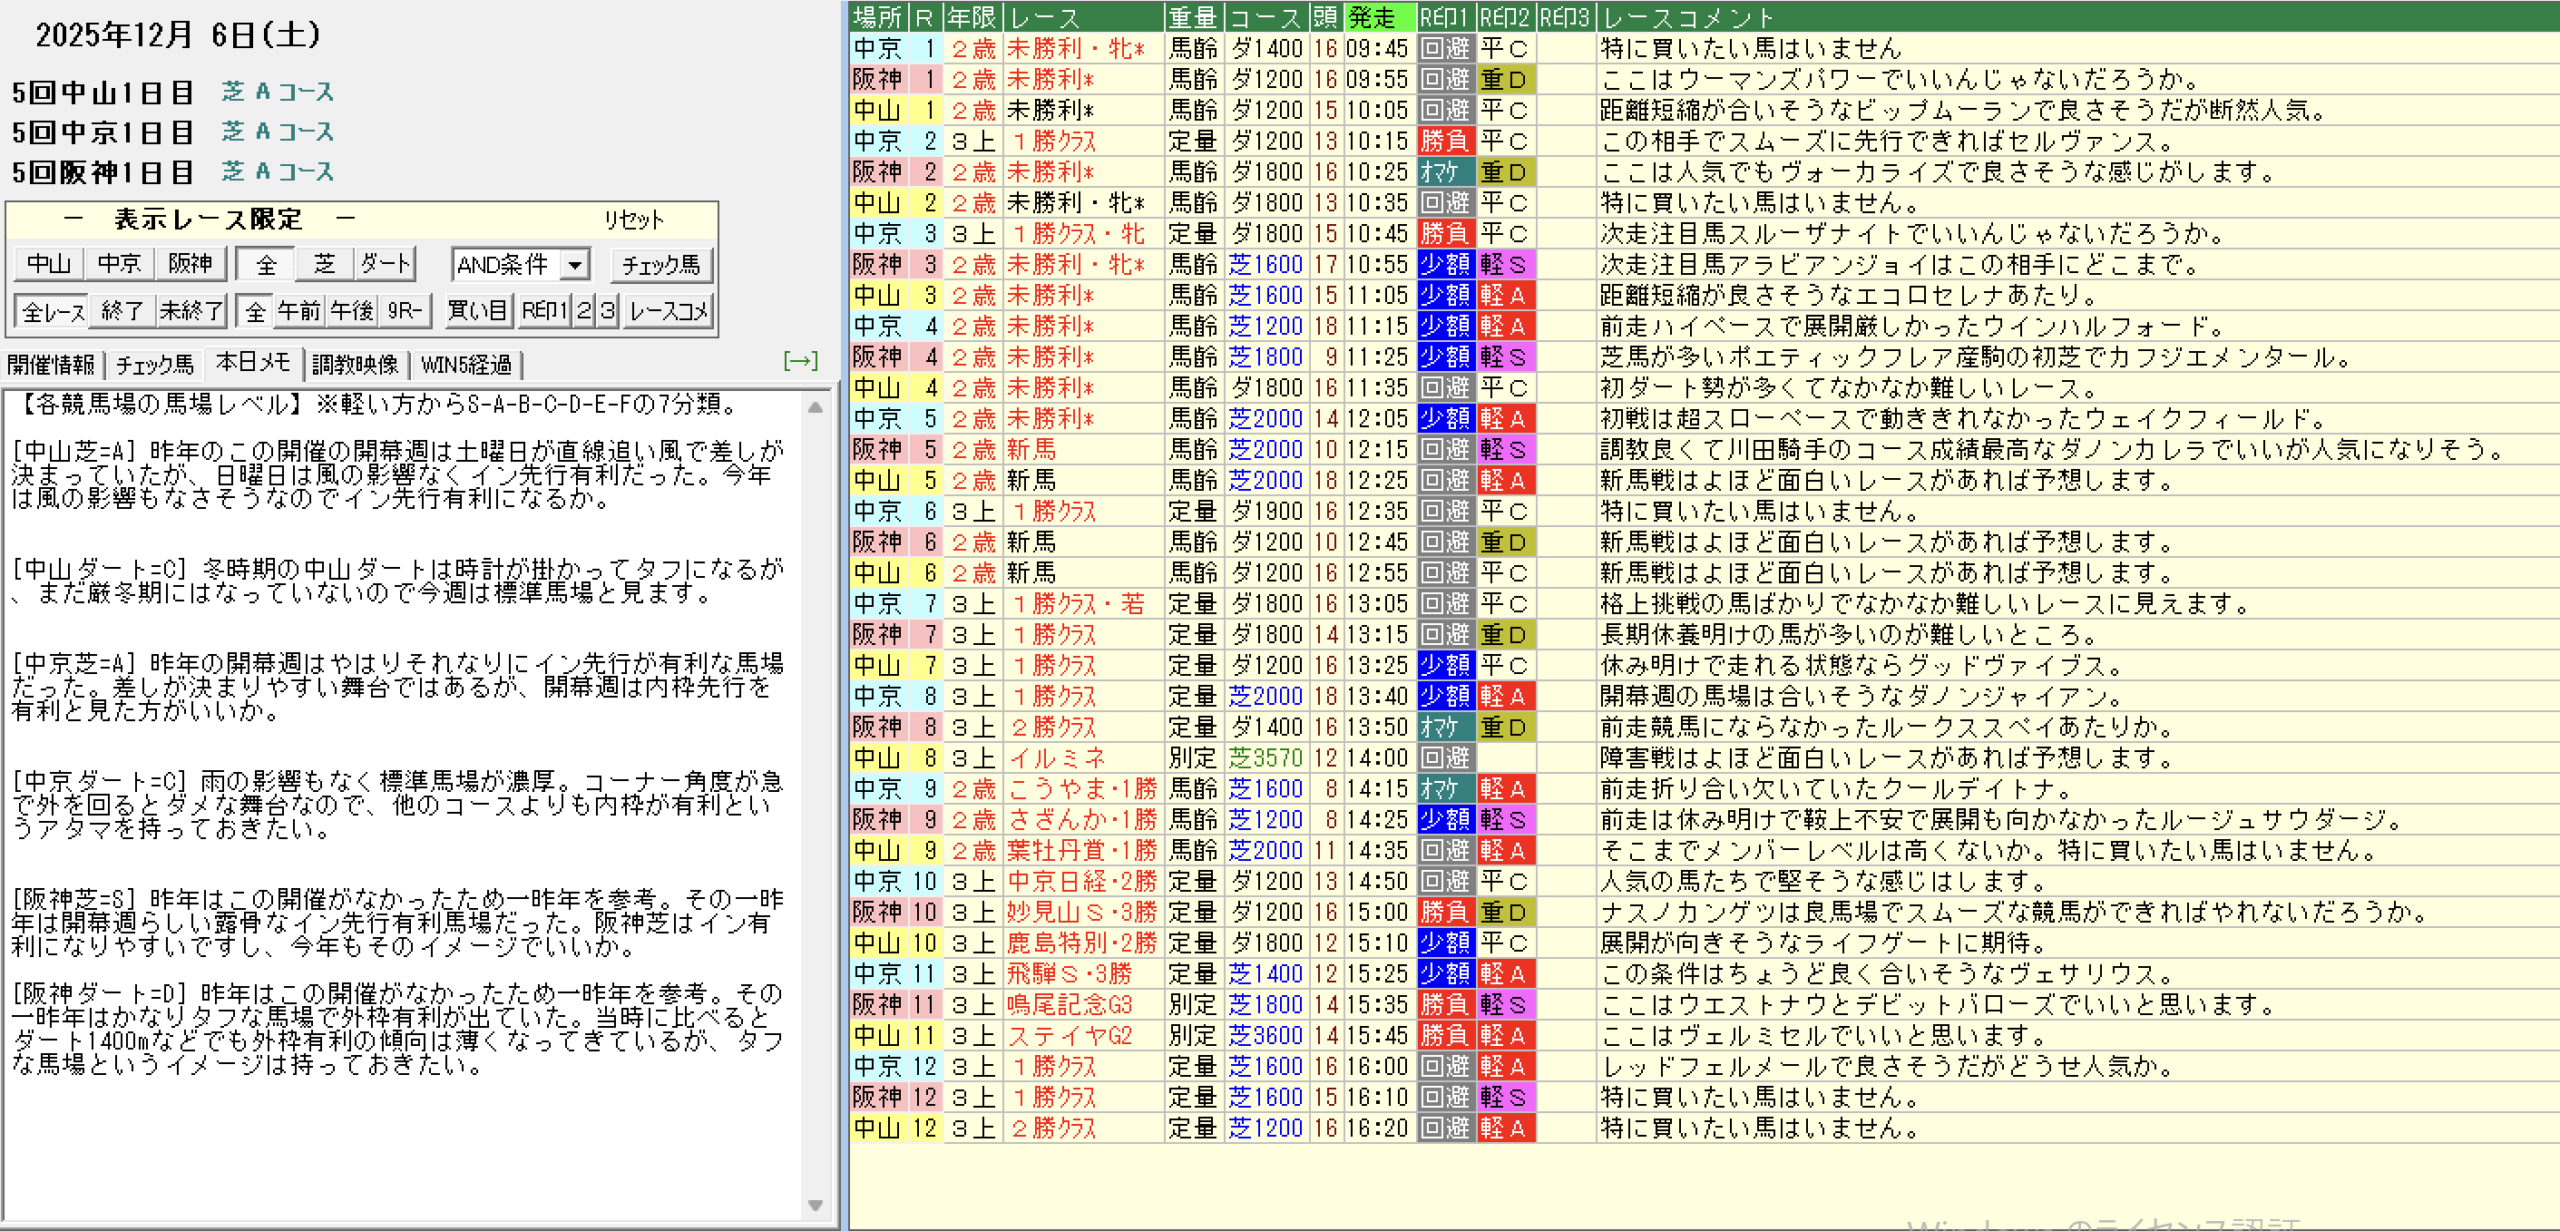Viewport: 2560px width, 1231px height.
Task: Click the 回避 badge in 中山 8R row
Action: [x=1445, y=758]
